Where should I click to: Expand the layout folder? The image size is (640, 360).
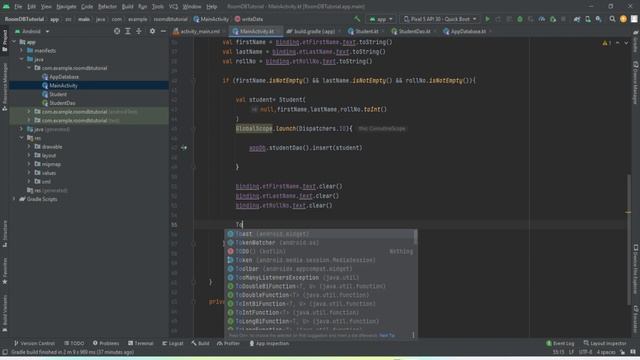29,155
